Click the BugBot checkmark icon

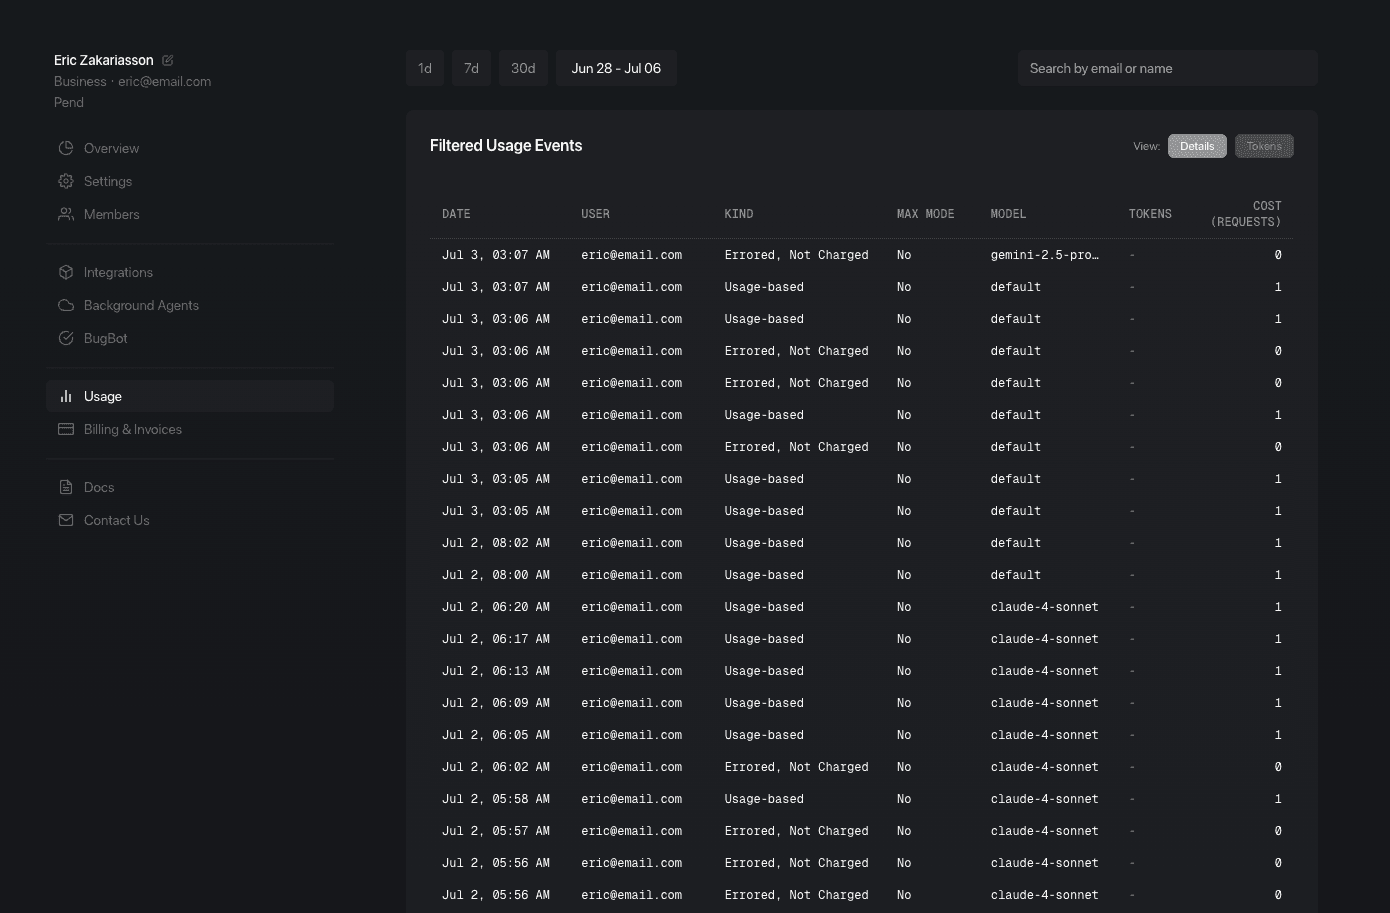(x=66, y=338)
